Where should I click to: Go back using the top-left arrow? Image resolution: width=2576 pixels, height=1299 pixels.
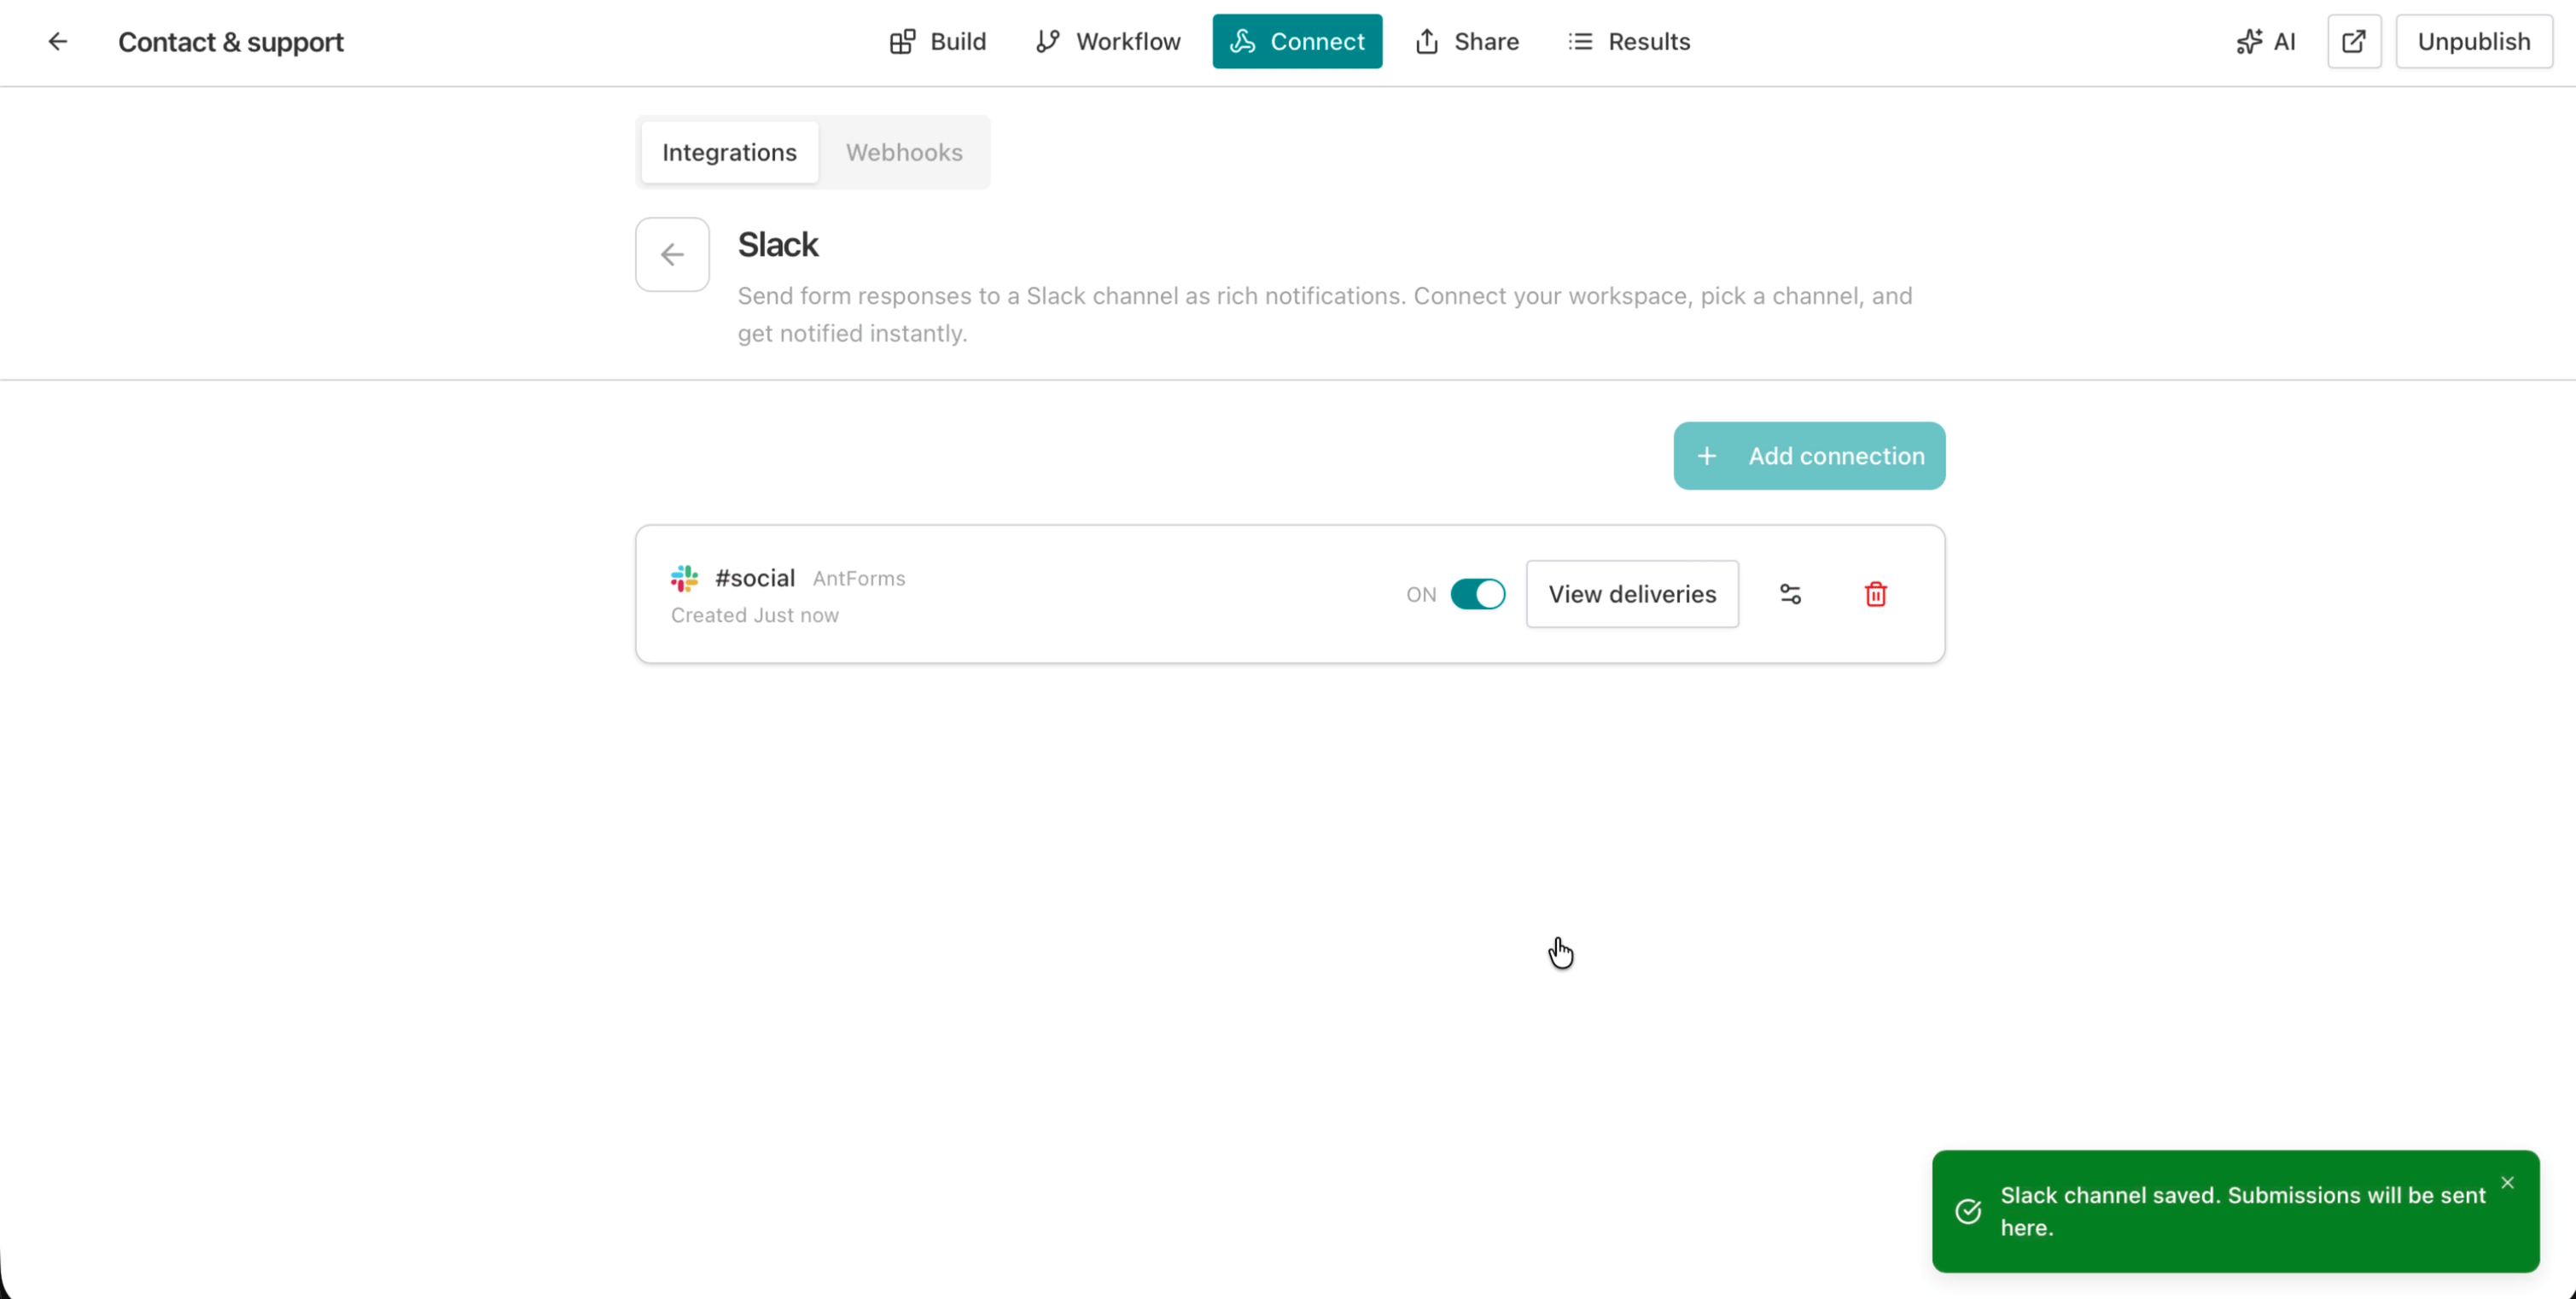[x=57, y=41]
